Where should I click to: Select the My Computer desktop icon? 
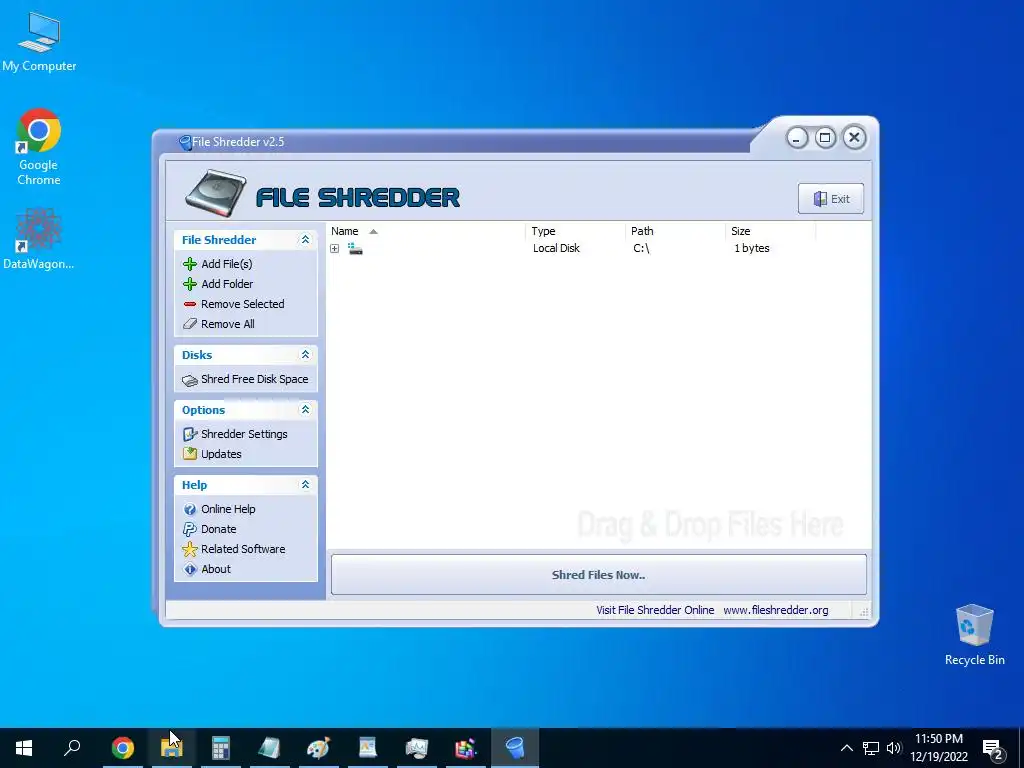coord(39,42)
